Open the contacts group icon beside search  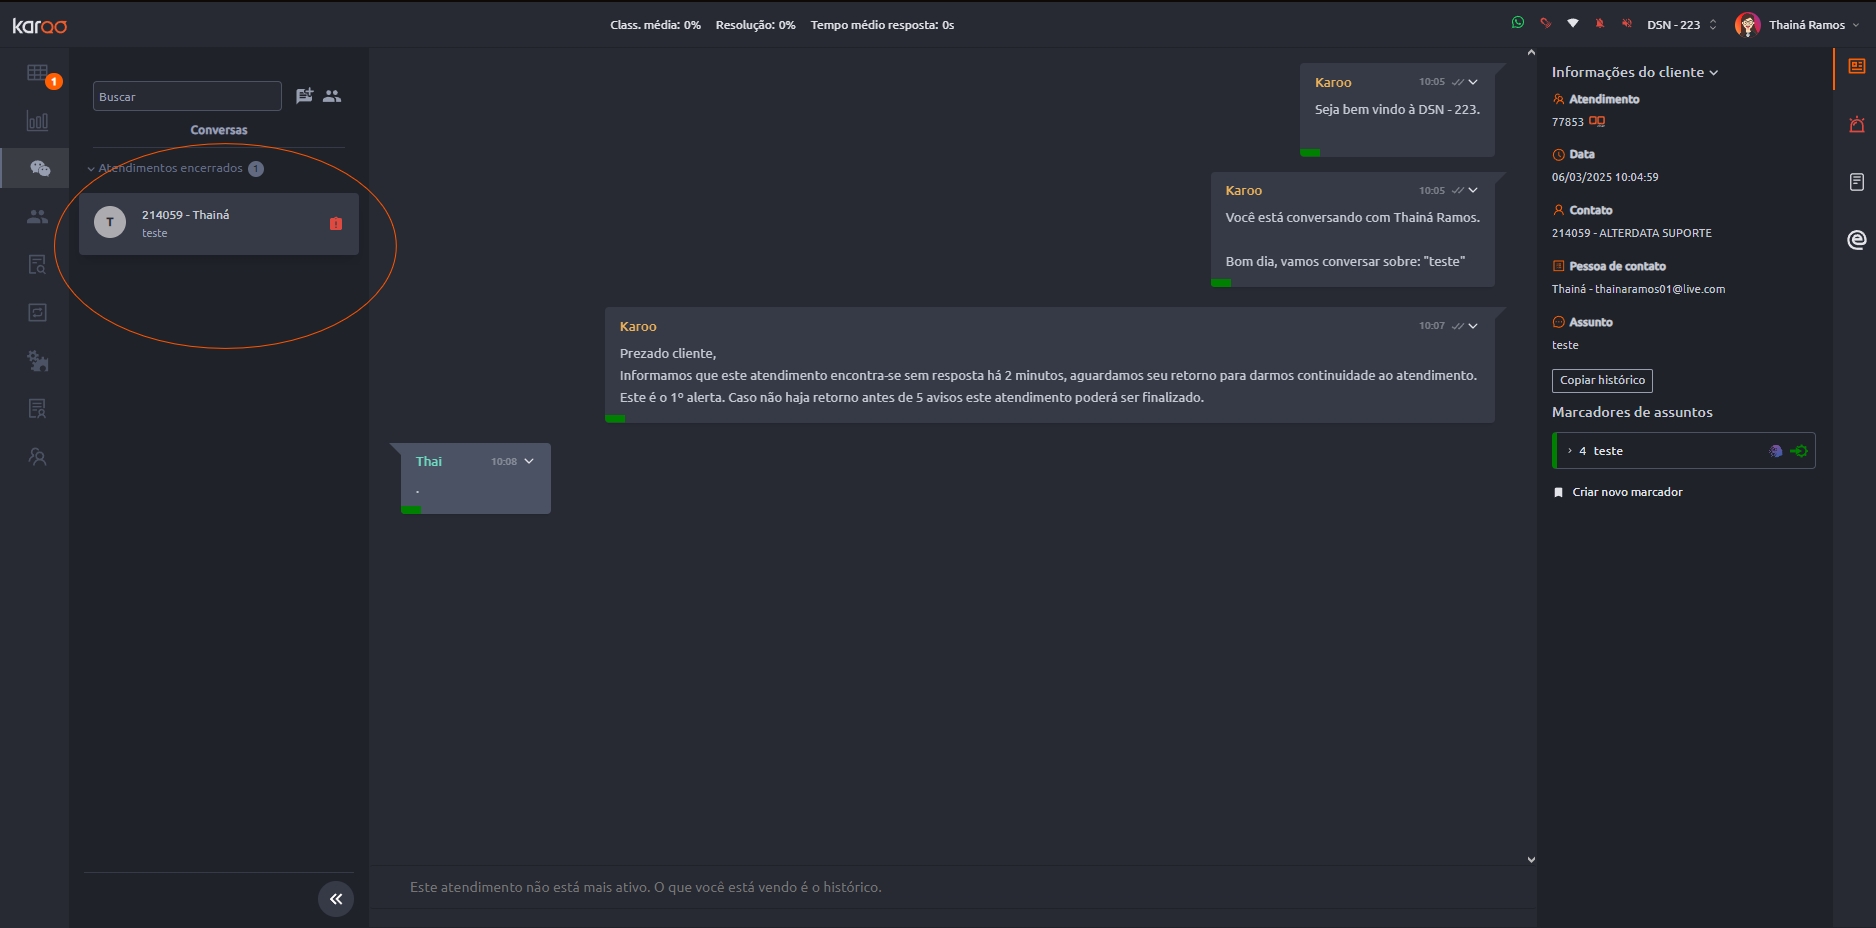332,96
